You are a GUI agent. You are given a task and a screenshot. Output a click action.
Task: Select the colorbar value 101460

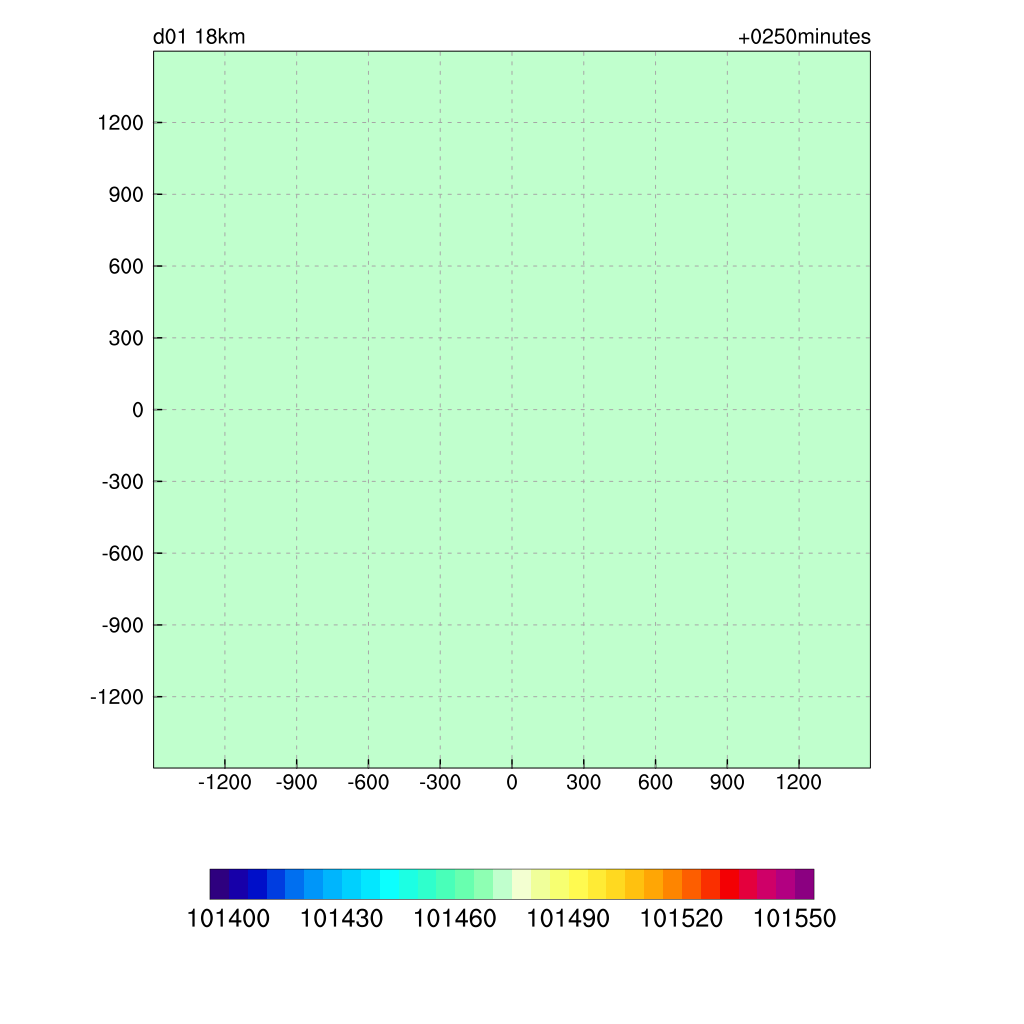point(455,919)
